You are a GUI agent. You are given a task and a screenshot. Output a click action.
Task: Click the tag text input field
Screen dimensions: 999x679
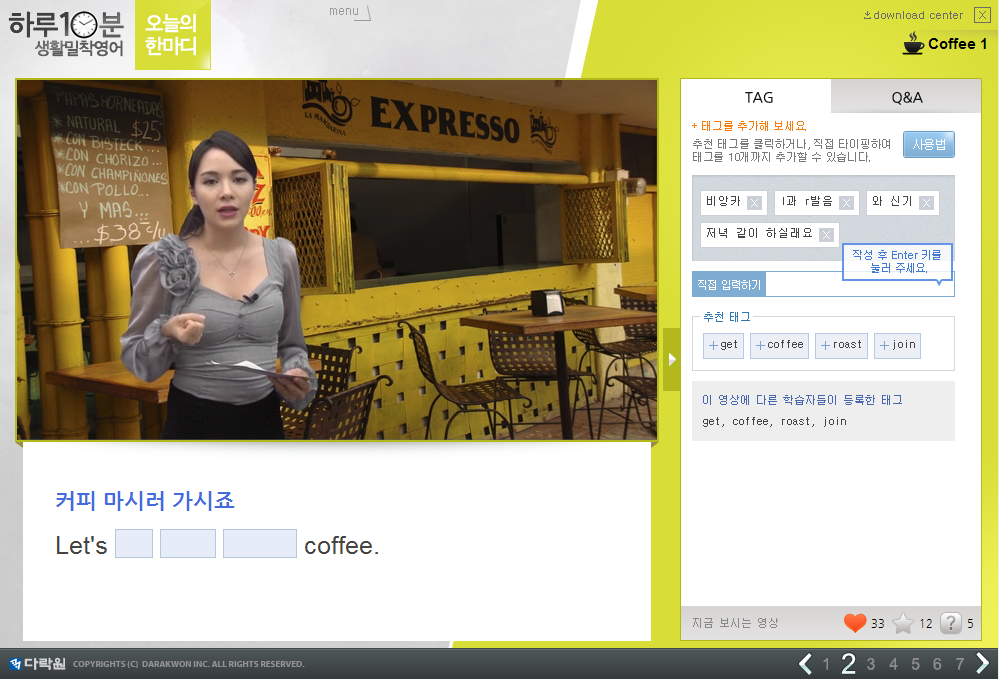(858, 285)
